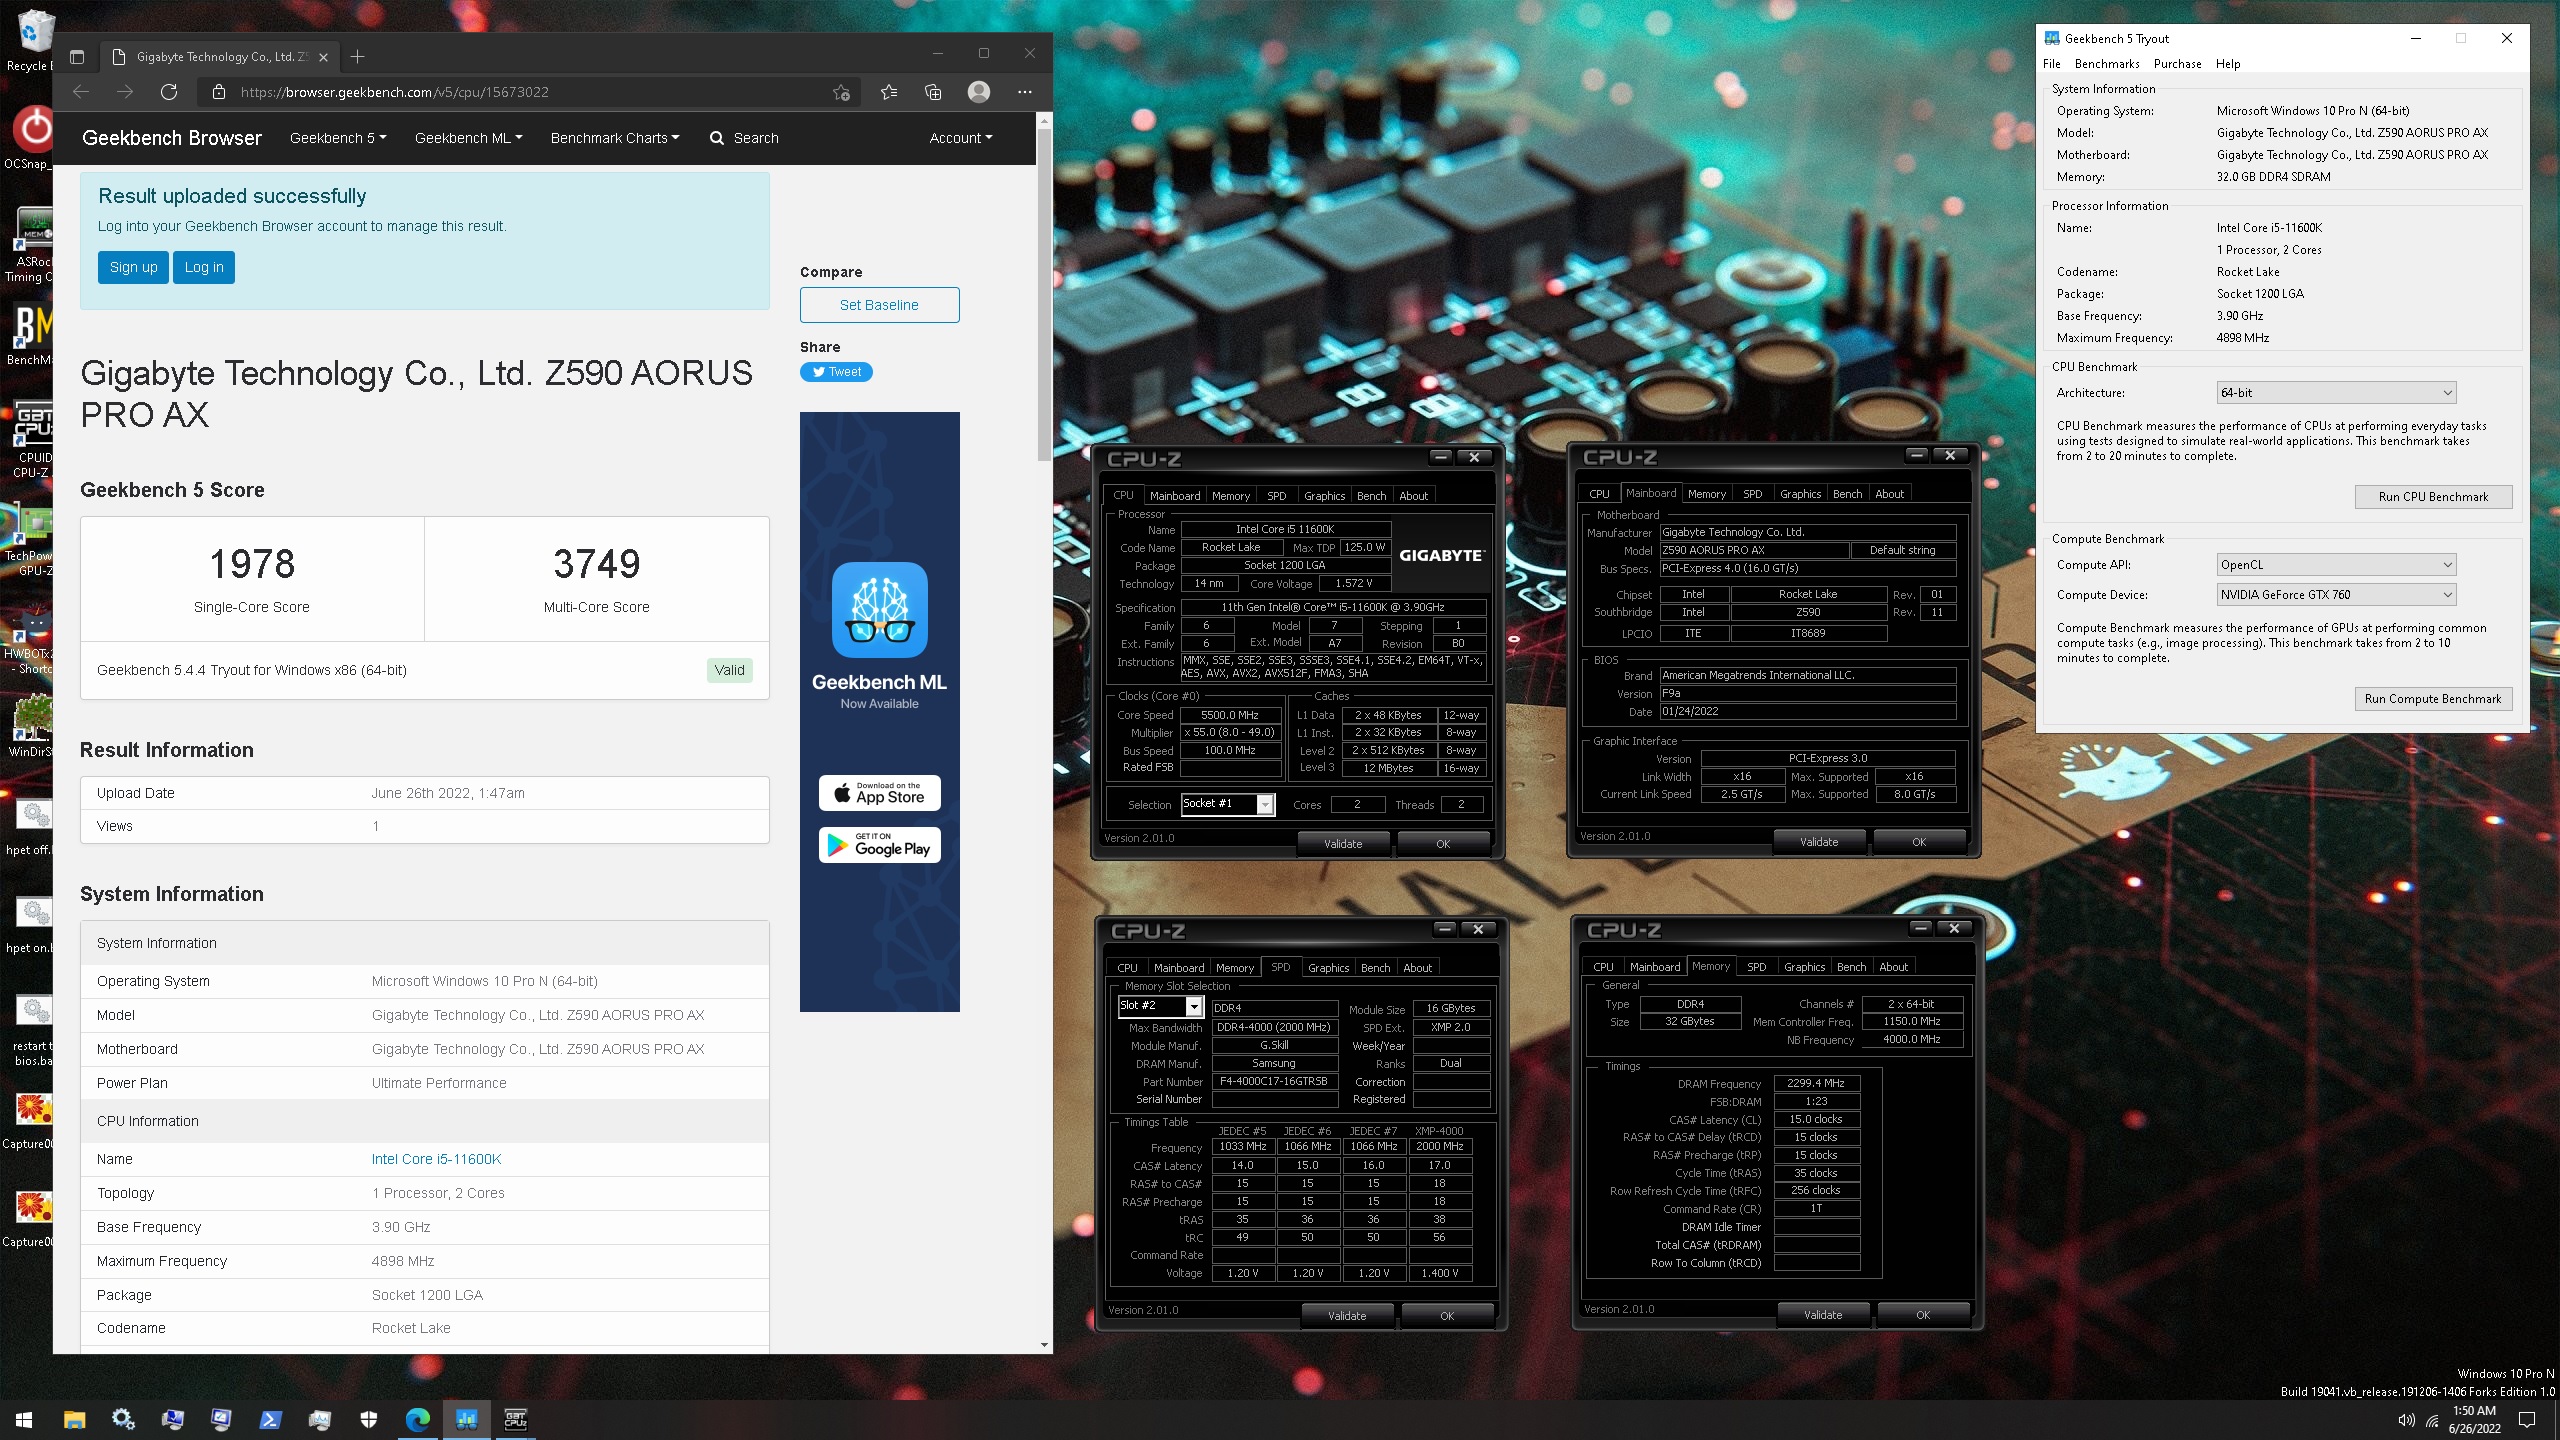Click the Log in button
This screenshot has width=2560, height=1440.
[204, 267]
